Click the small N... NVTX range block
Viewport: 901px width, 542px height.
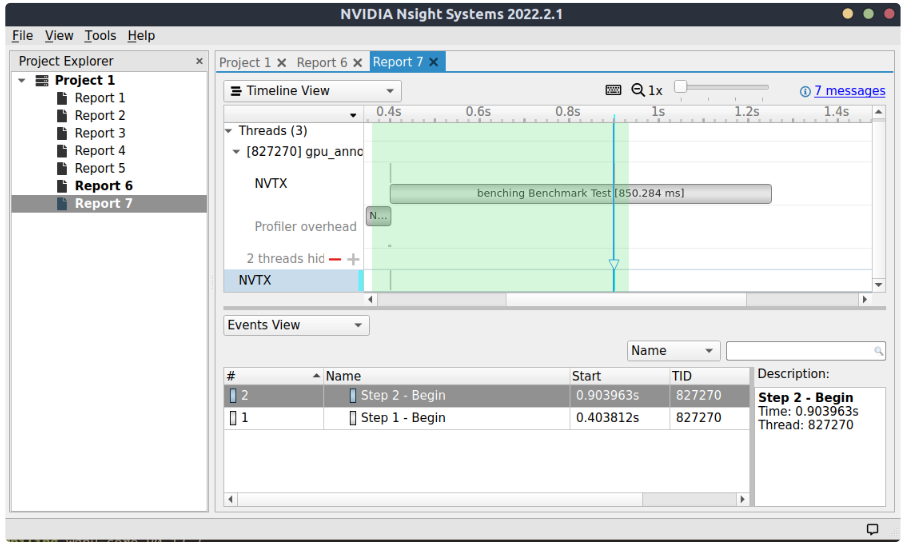click(x=378, y=216)
